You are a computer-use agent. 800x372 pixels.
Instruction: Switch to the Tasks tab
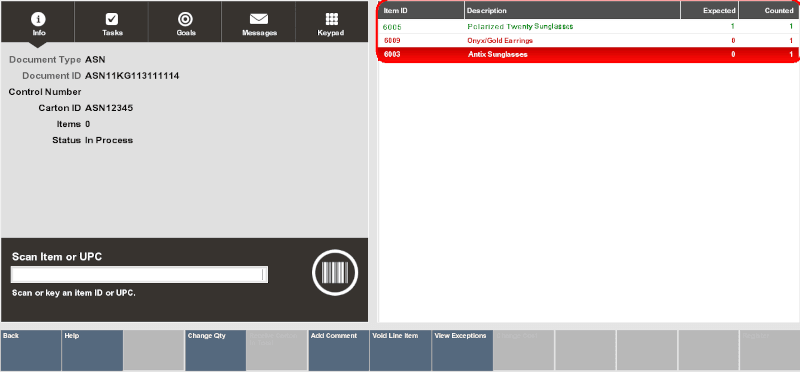pyautogui.click(x=111, y=22)
